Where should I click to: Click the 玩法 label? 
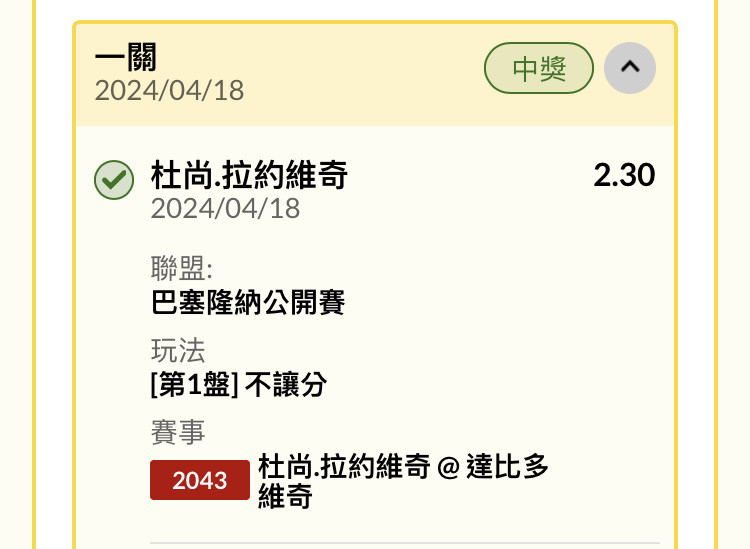click(x=178, y=351)
